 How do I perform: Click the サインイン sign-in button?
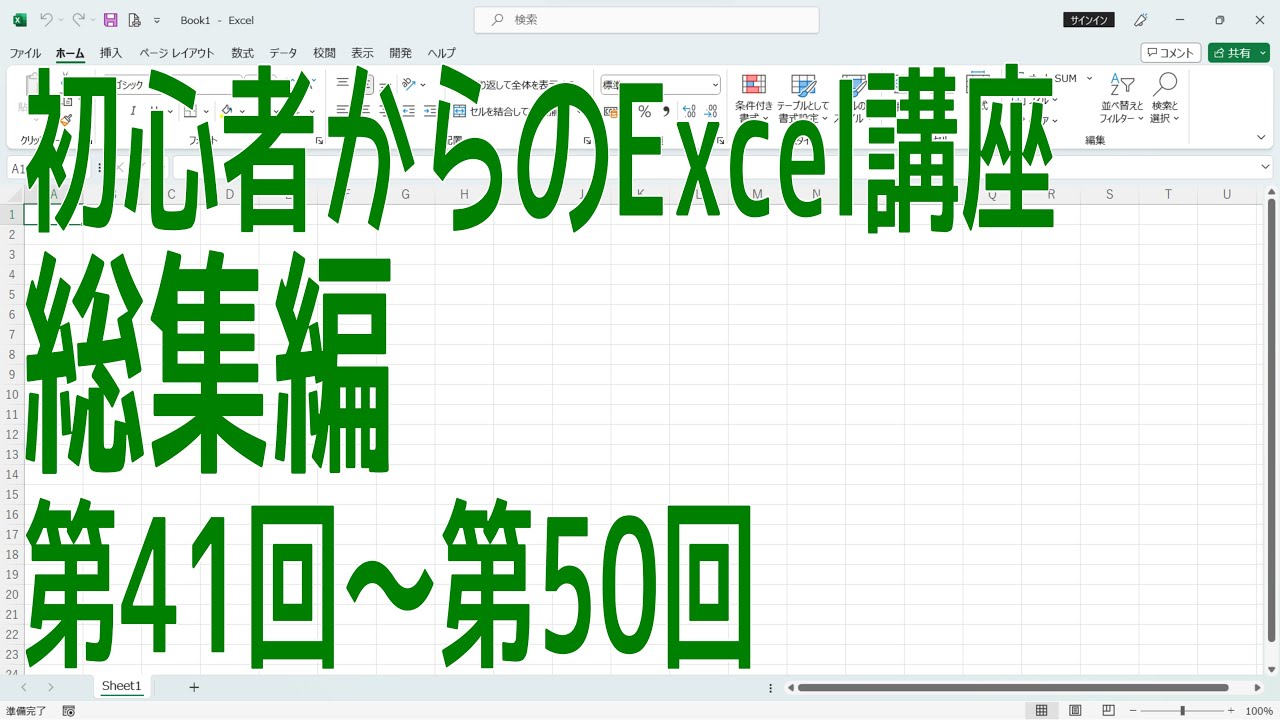pos(1089,20)
